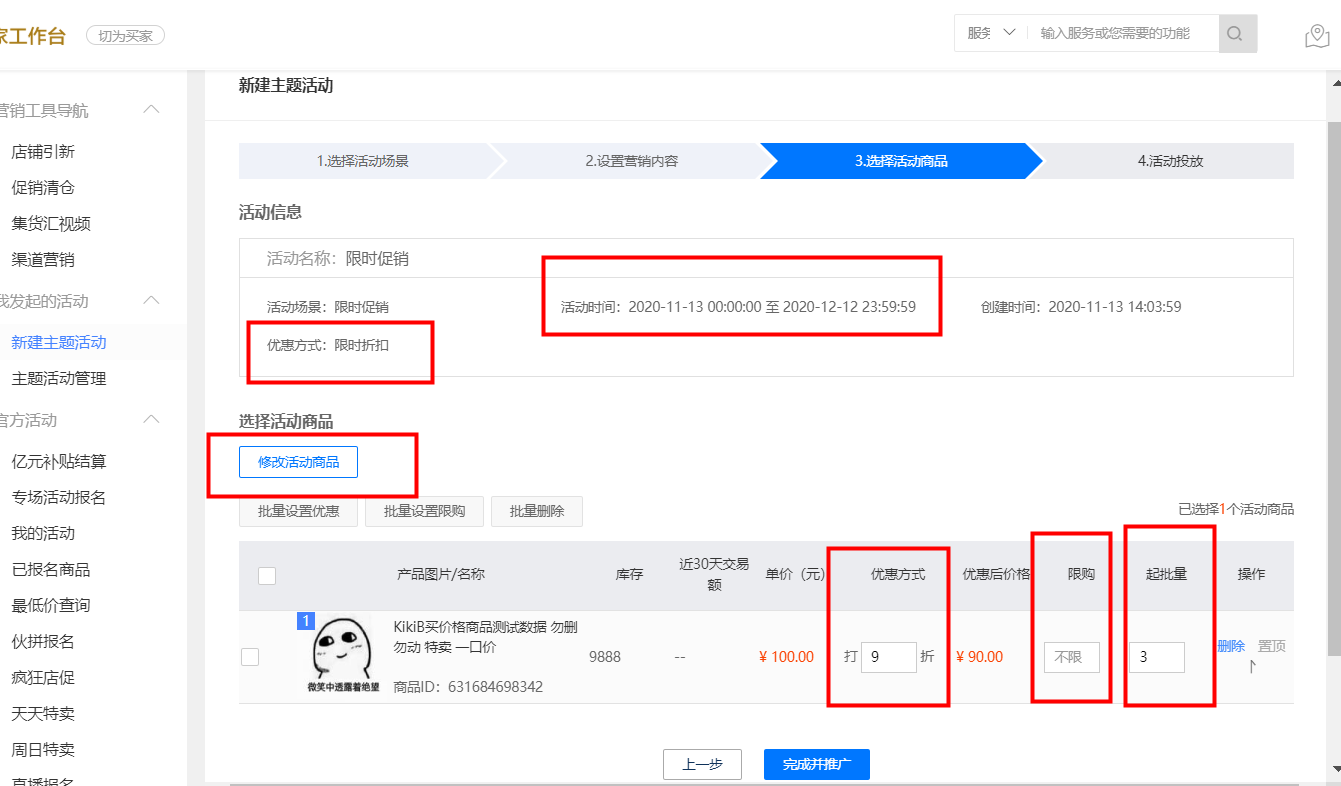Click the 完成并推广 button
Screen dimensions: 1341x786
816,763
